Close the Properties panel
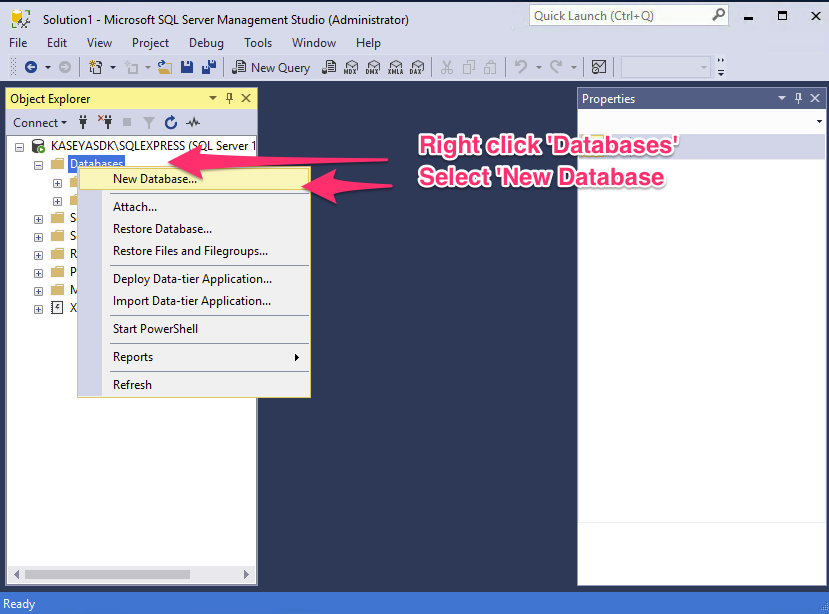The image size is (829, 614). tap(815, 98)
